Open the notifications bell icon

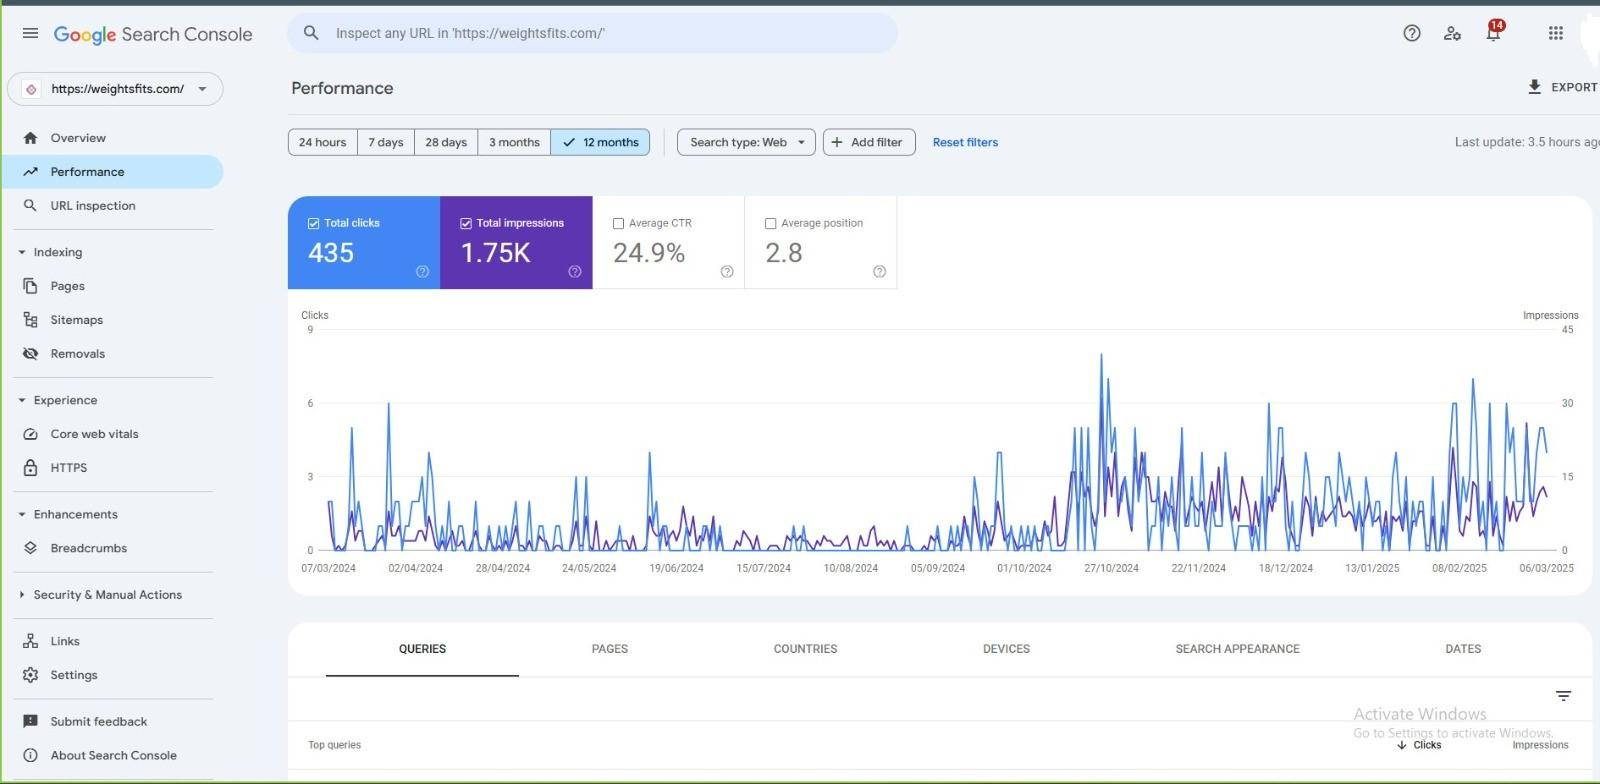pyautogui.click(x=1492, y=33)
